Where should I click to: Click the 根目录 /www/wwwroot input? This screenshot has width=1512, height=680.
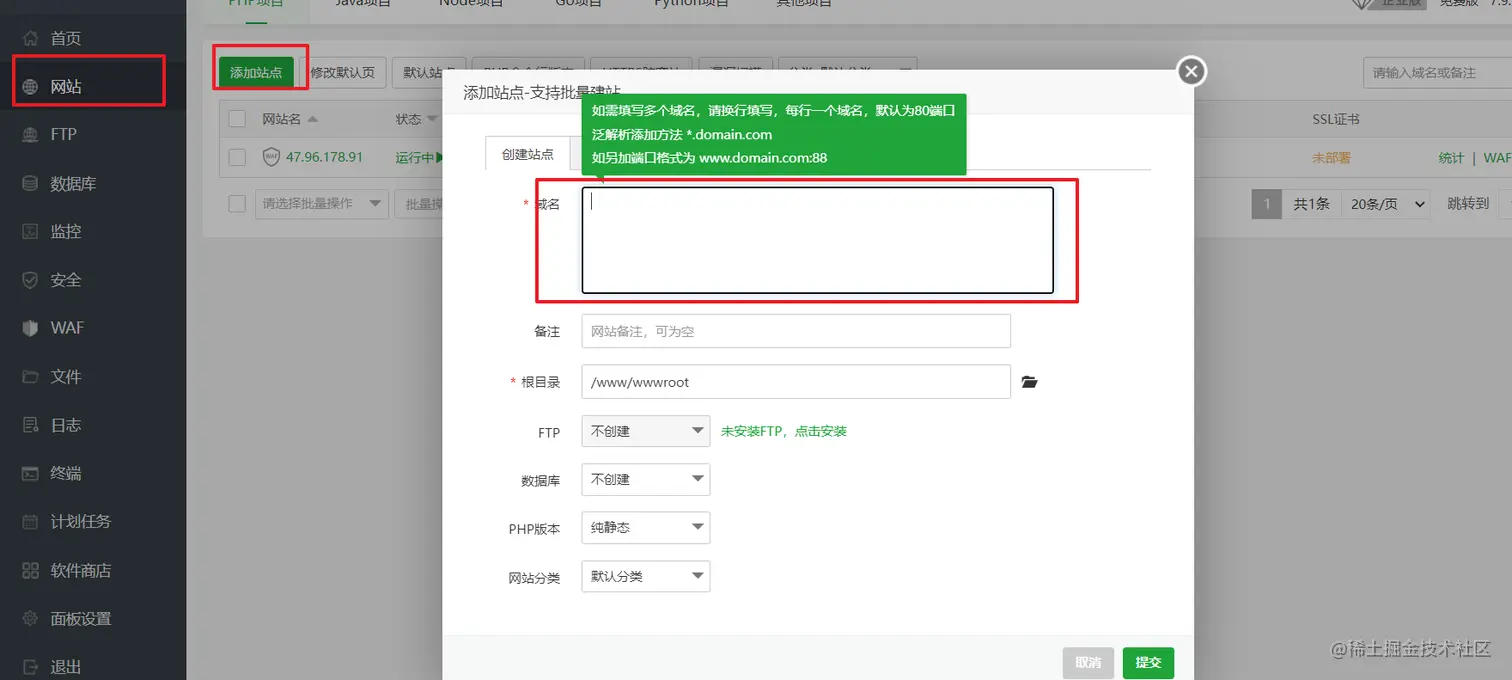coord(796,382)
